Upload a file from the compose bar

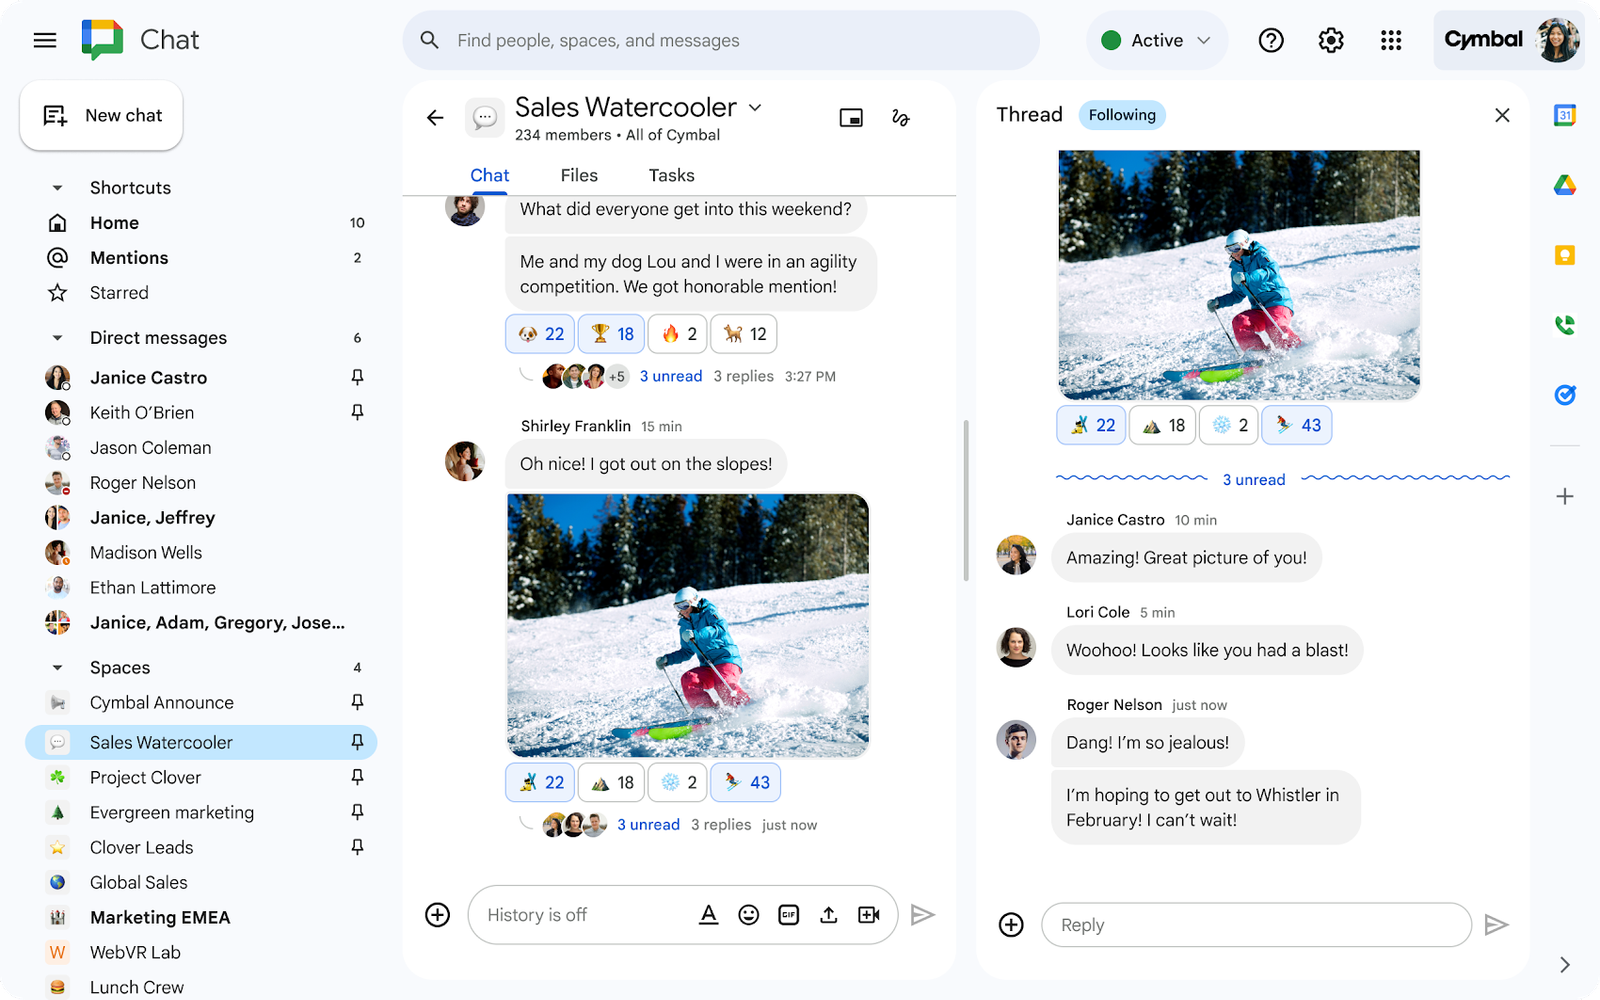tap(828, 914)
